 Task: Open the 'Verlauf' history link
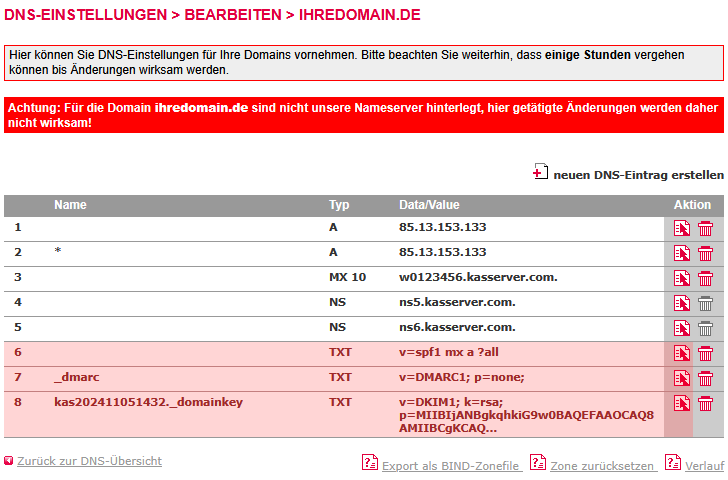tap(704, 466)
